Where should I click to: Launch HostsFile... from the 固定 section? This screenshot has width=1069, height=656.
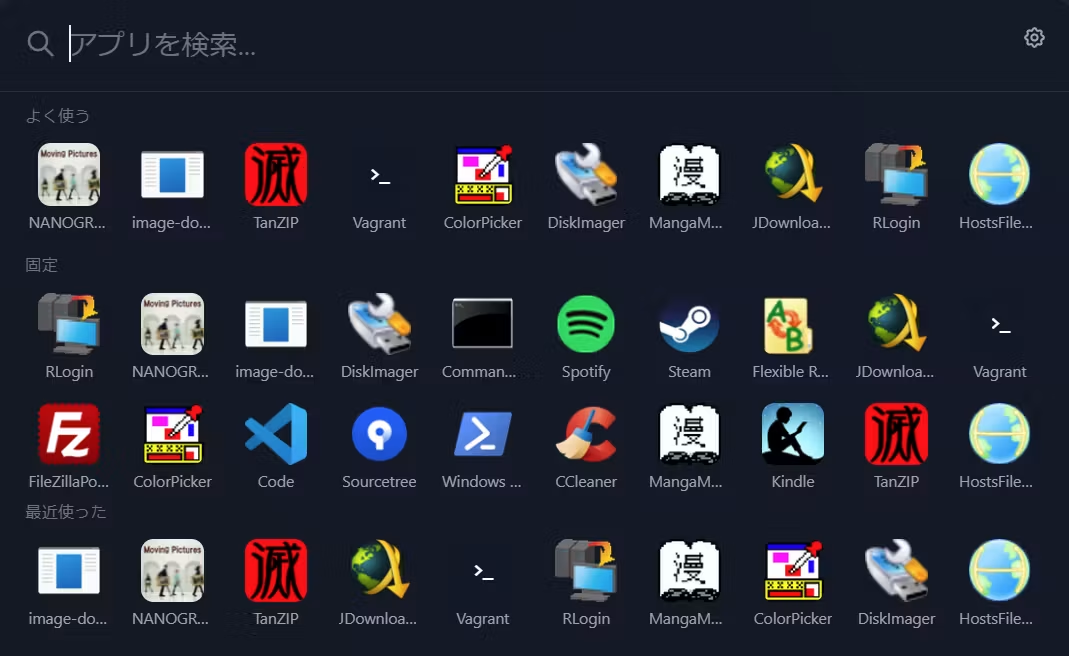pos(999,446)
